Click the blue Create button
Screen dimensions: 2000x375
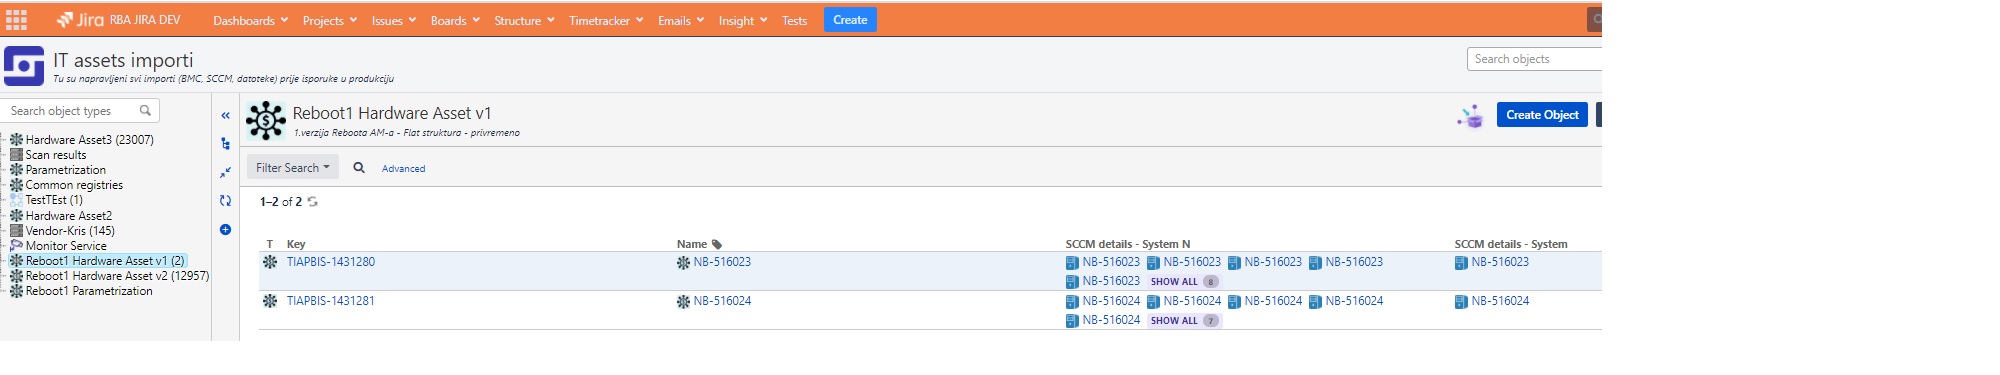850,20
